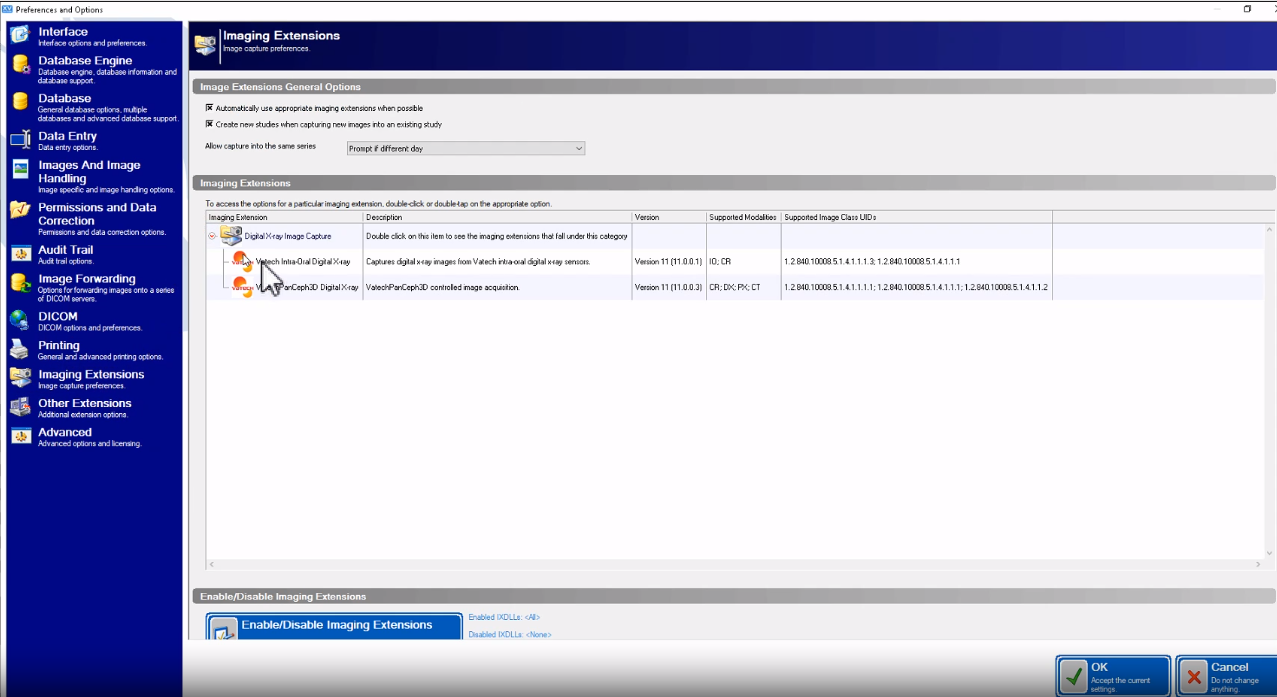Click the Supported Modalities column header
The height and width of the screenshot is (697, 1277).
743,217
